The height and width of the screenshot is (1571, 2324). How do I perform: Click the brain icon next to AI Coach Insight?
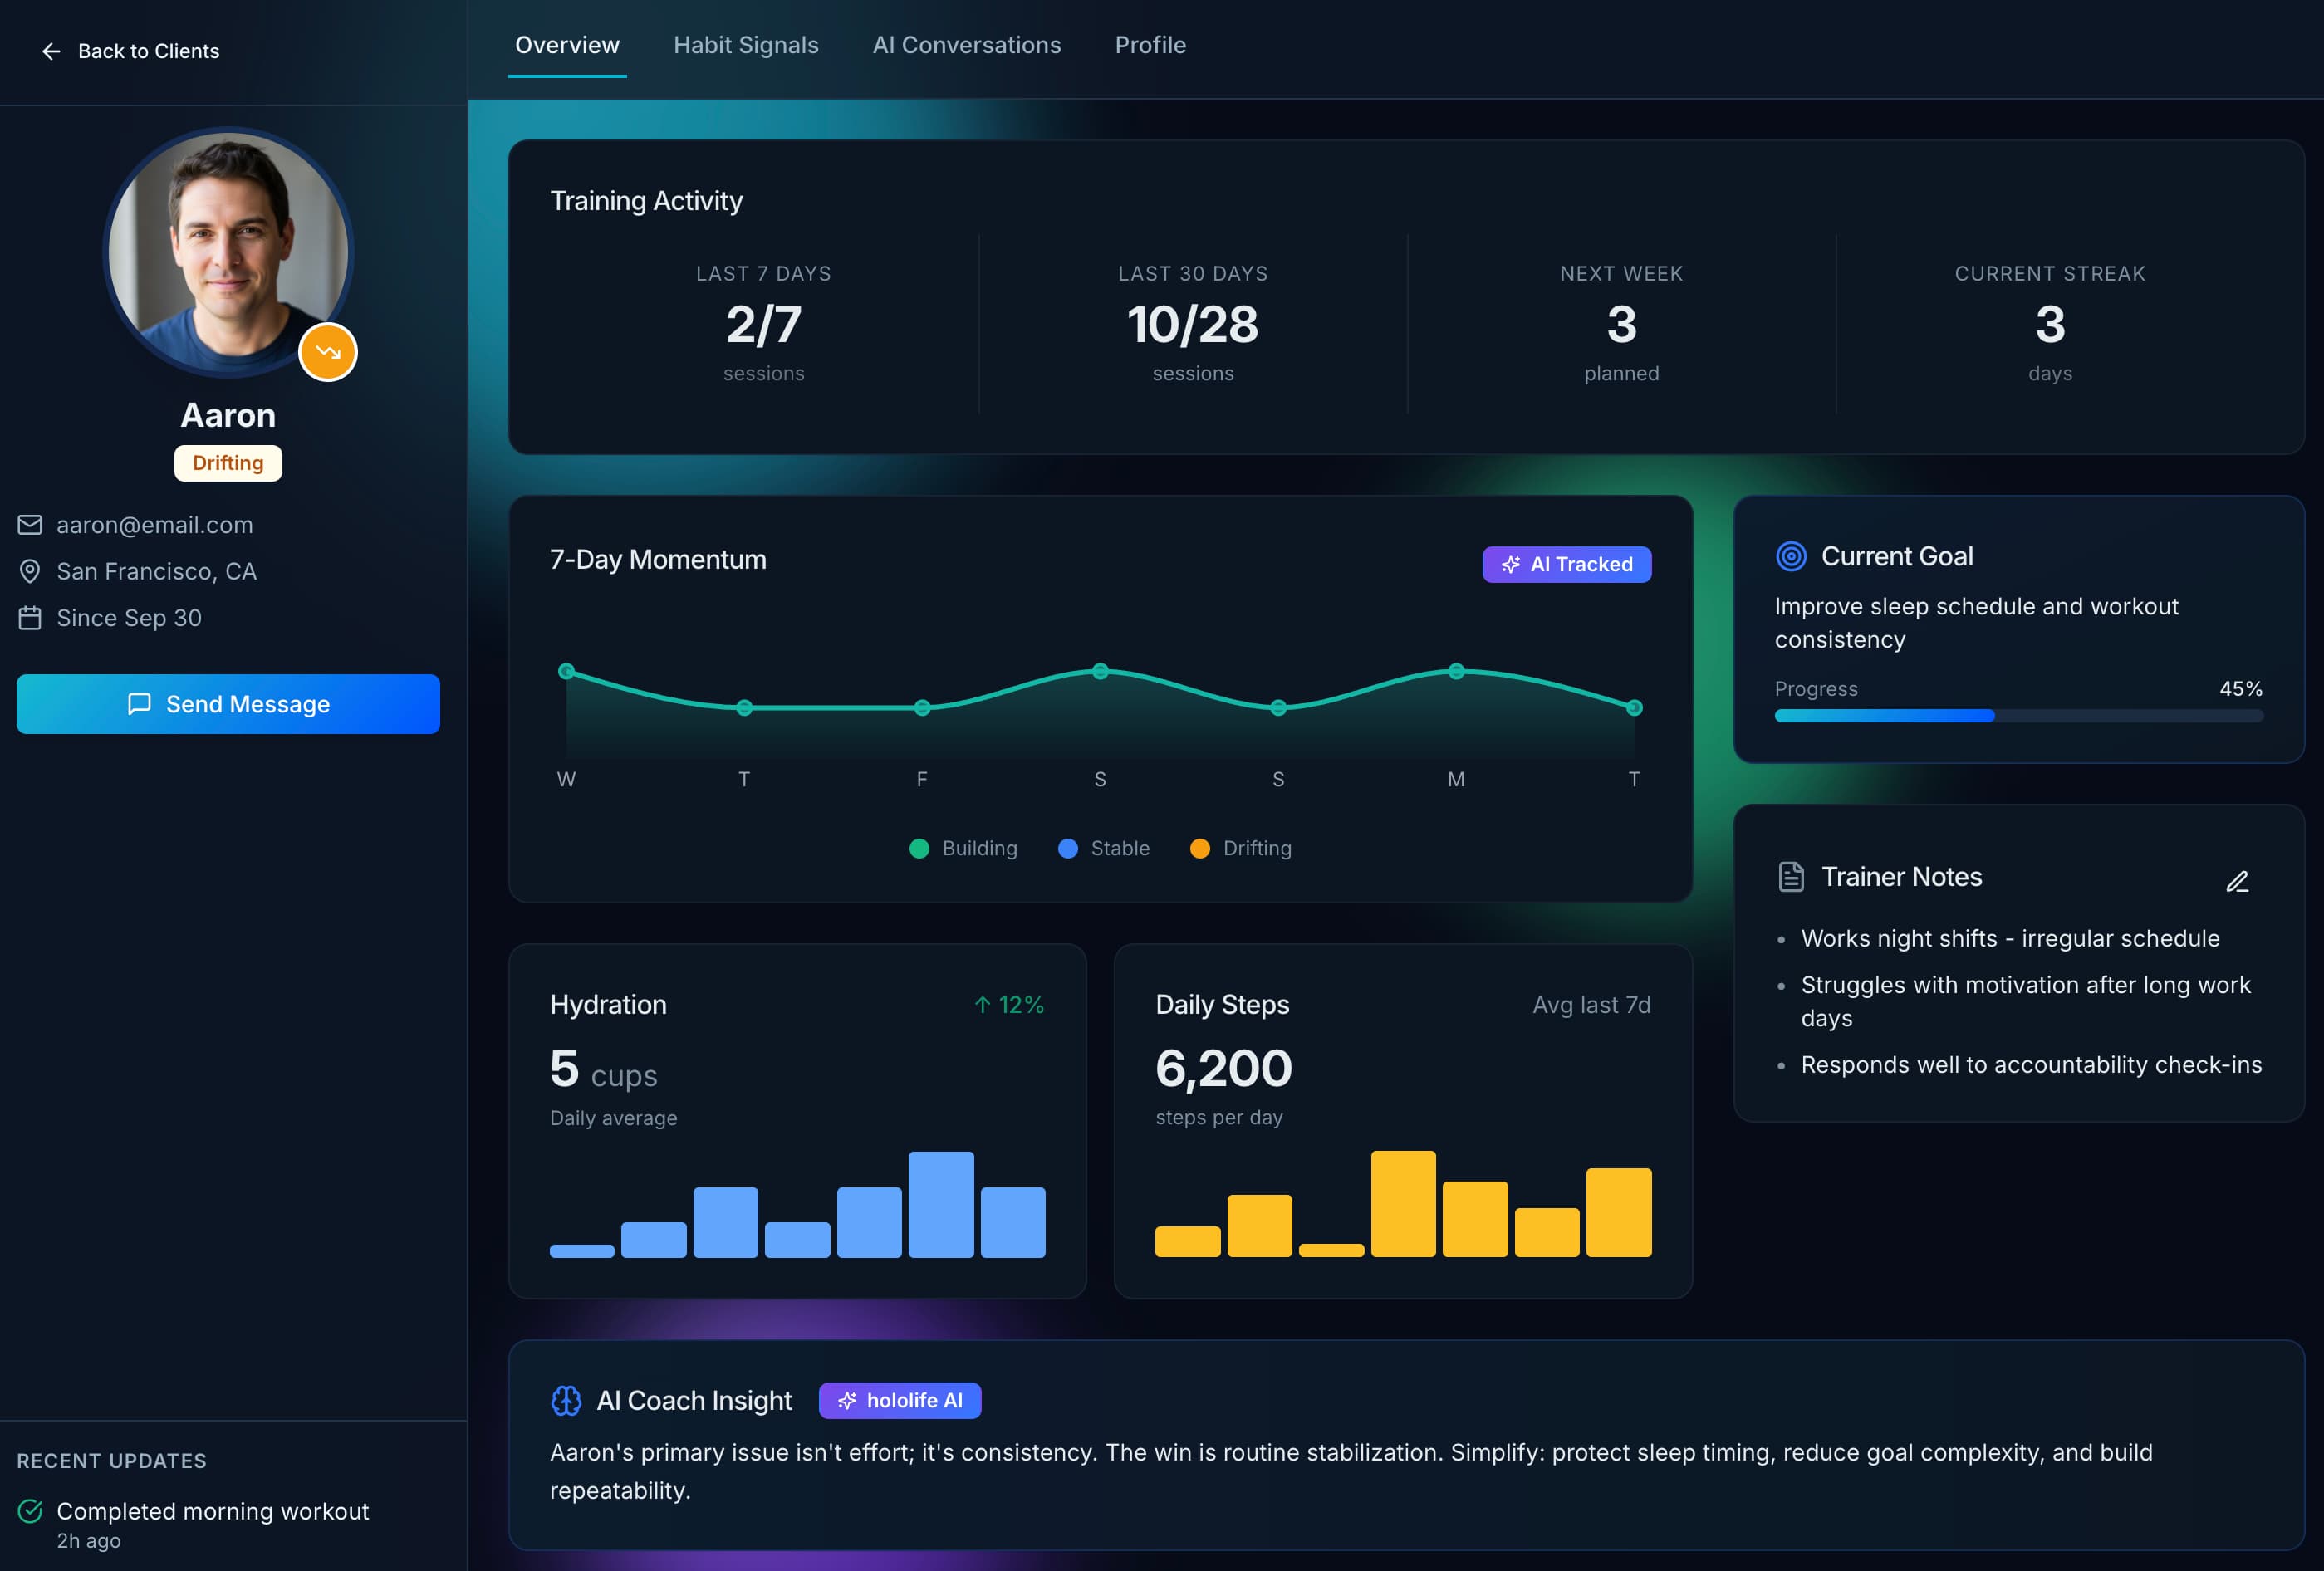567,1401
